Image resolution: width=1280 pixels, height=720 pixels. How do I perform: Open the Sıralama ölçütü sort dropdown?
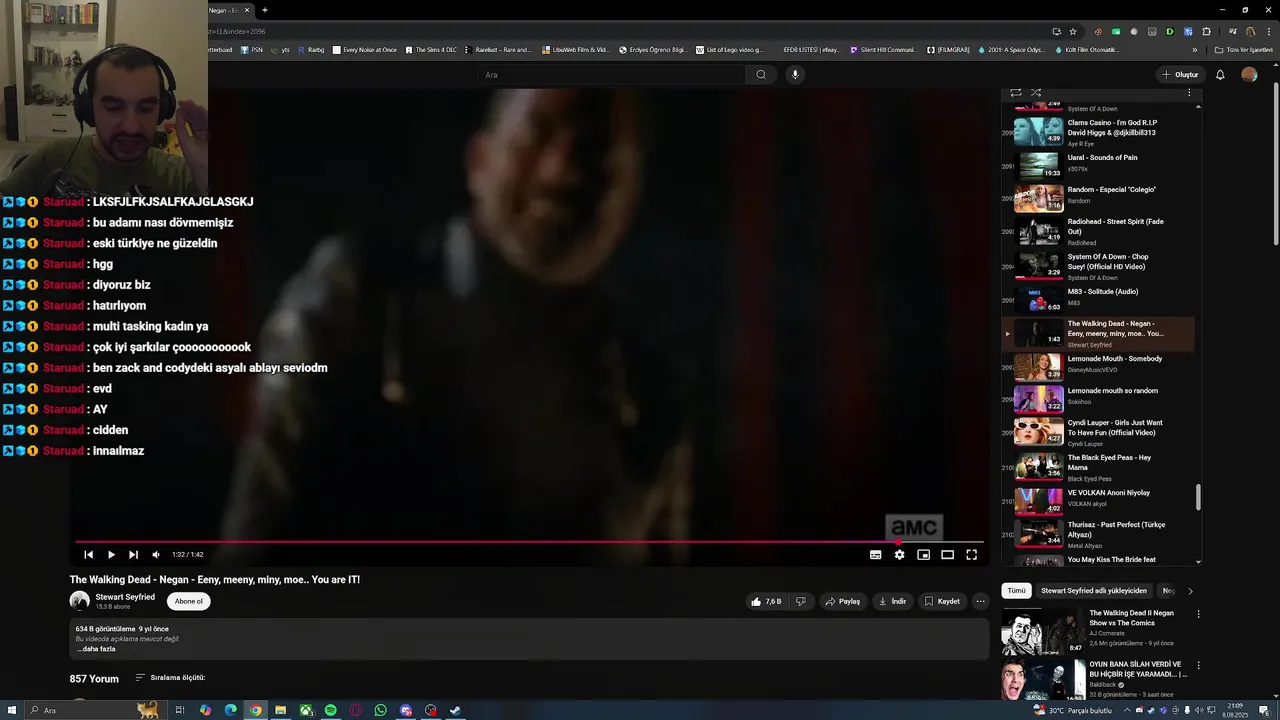pos(170,678)
